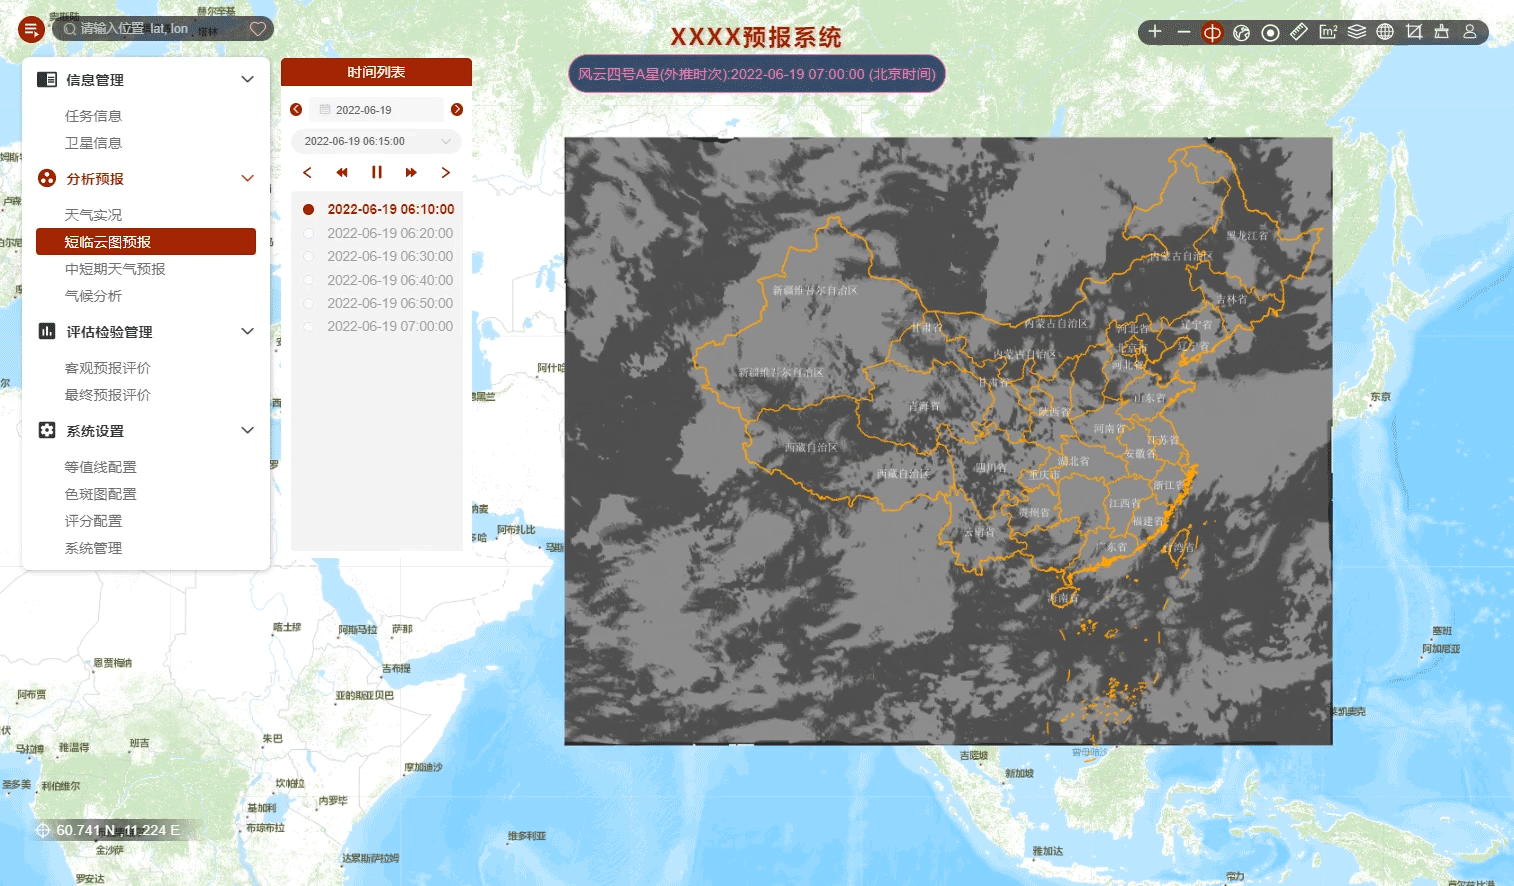The width and height of the screenshot is (1514, 886).
Task: Click the fast-forward playback button
Action: [411, 172]
